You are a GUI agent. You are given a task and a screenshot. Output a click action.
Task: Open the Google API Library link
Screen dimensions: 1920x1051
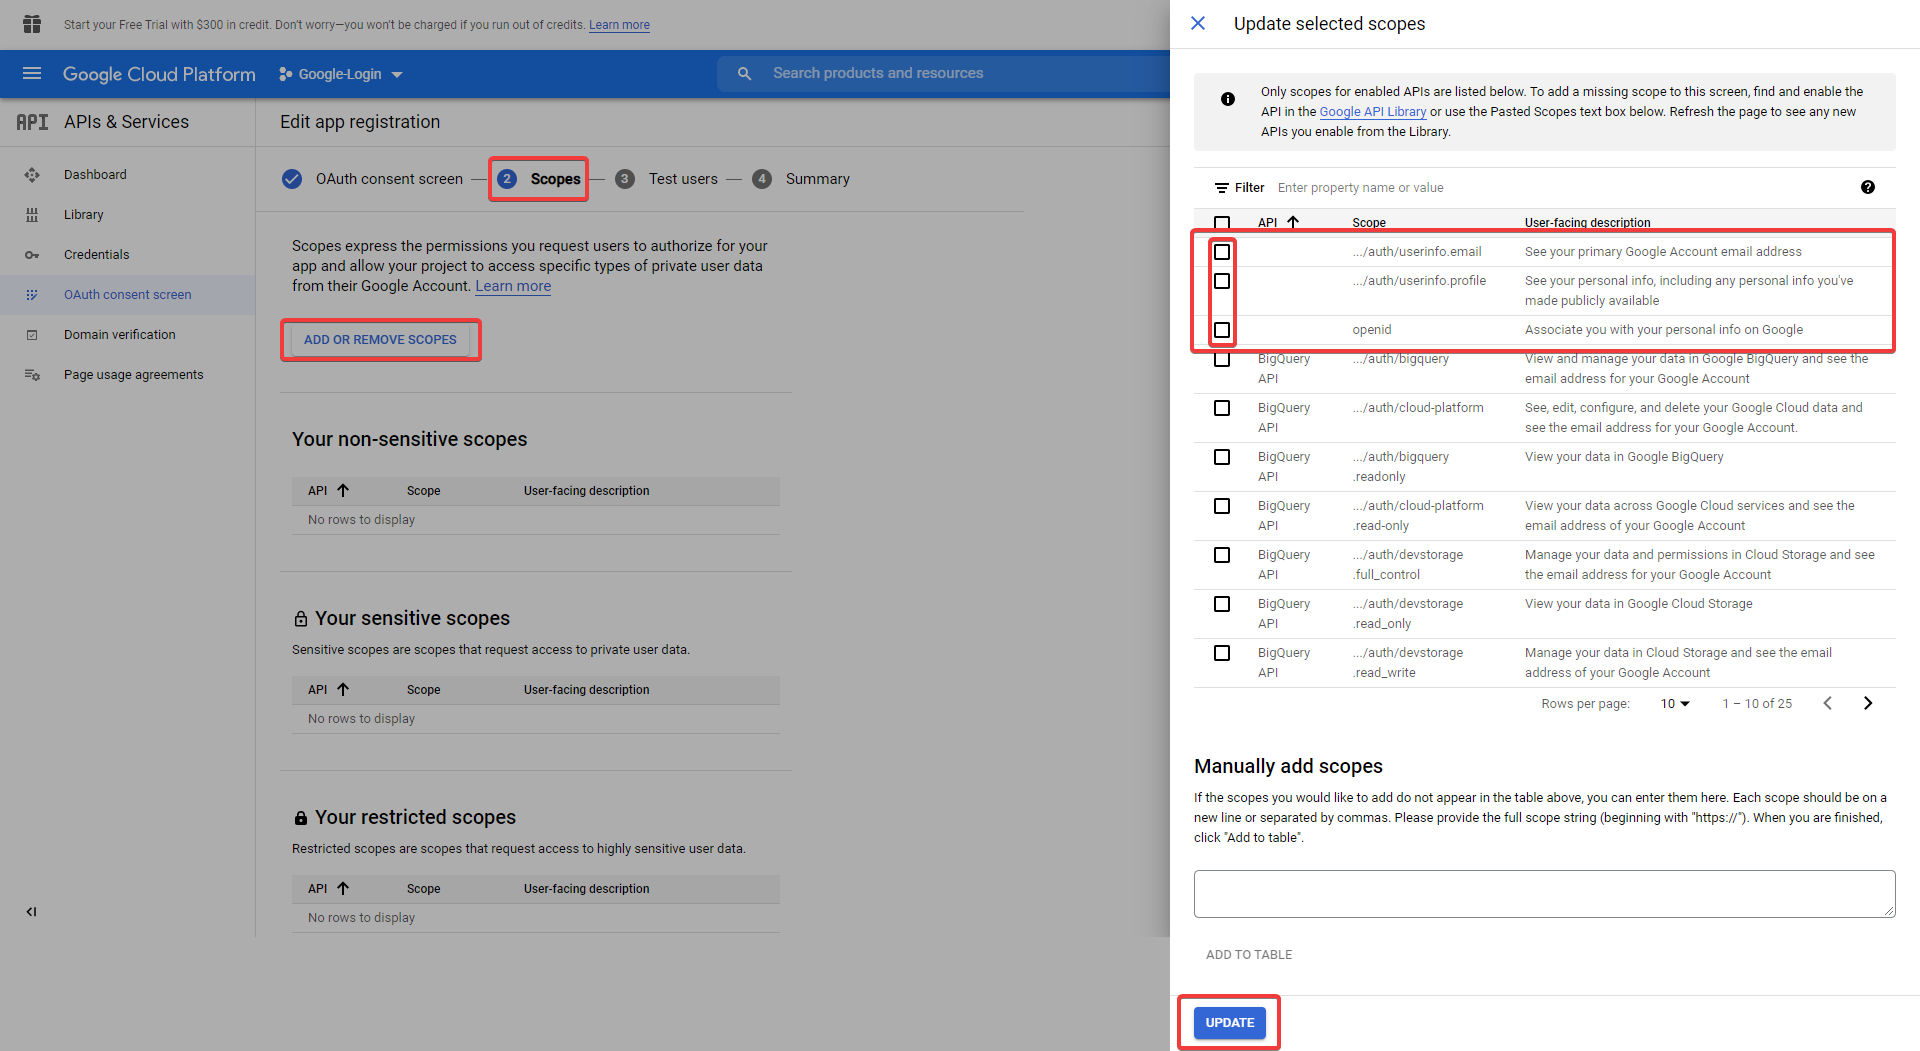[x=1373, y=112]
